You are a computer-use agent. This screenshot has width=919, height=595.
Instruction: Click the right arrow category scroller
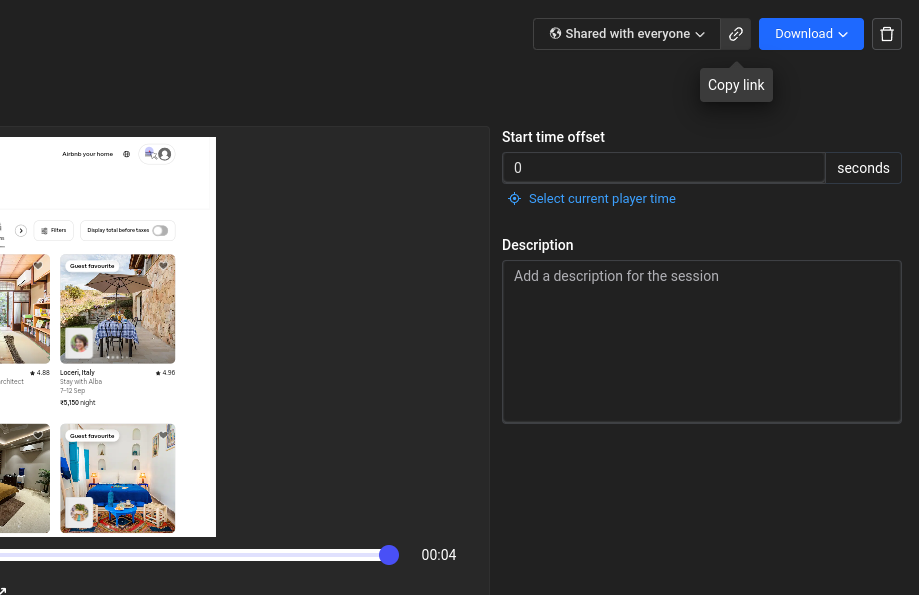point(21,230)
